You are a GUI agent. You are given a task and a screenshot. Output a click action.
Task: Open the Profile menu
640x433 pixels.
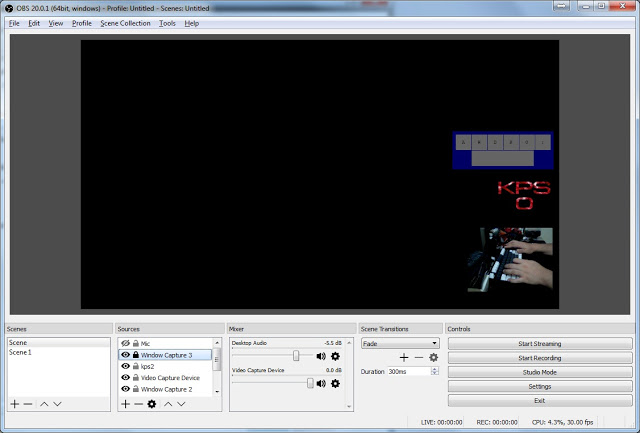pyautogui.click(x=82, y=23)
